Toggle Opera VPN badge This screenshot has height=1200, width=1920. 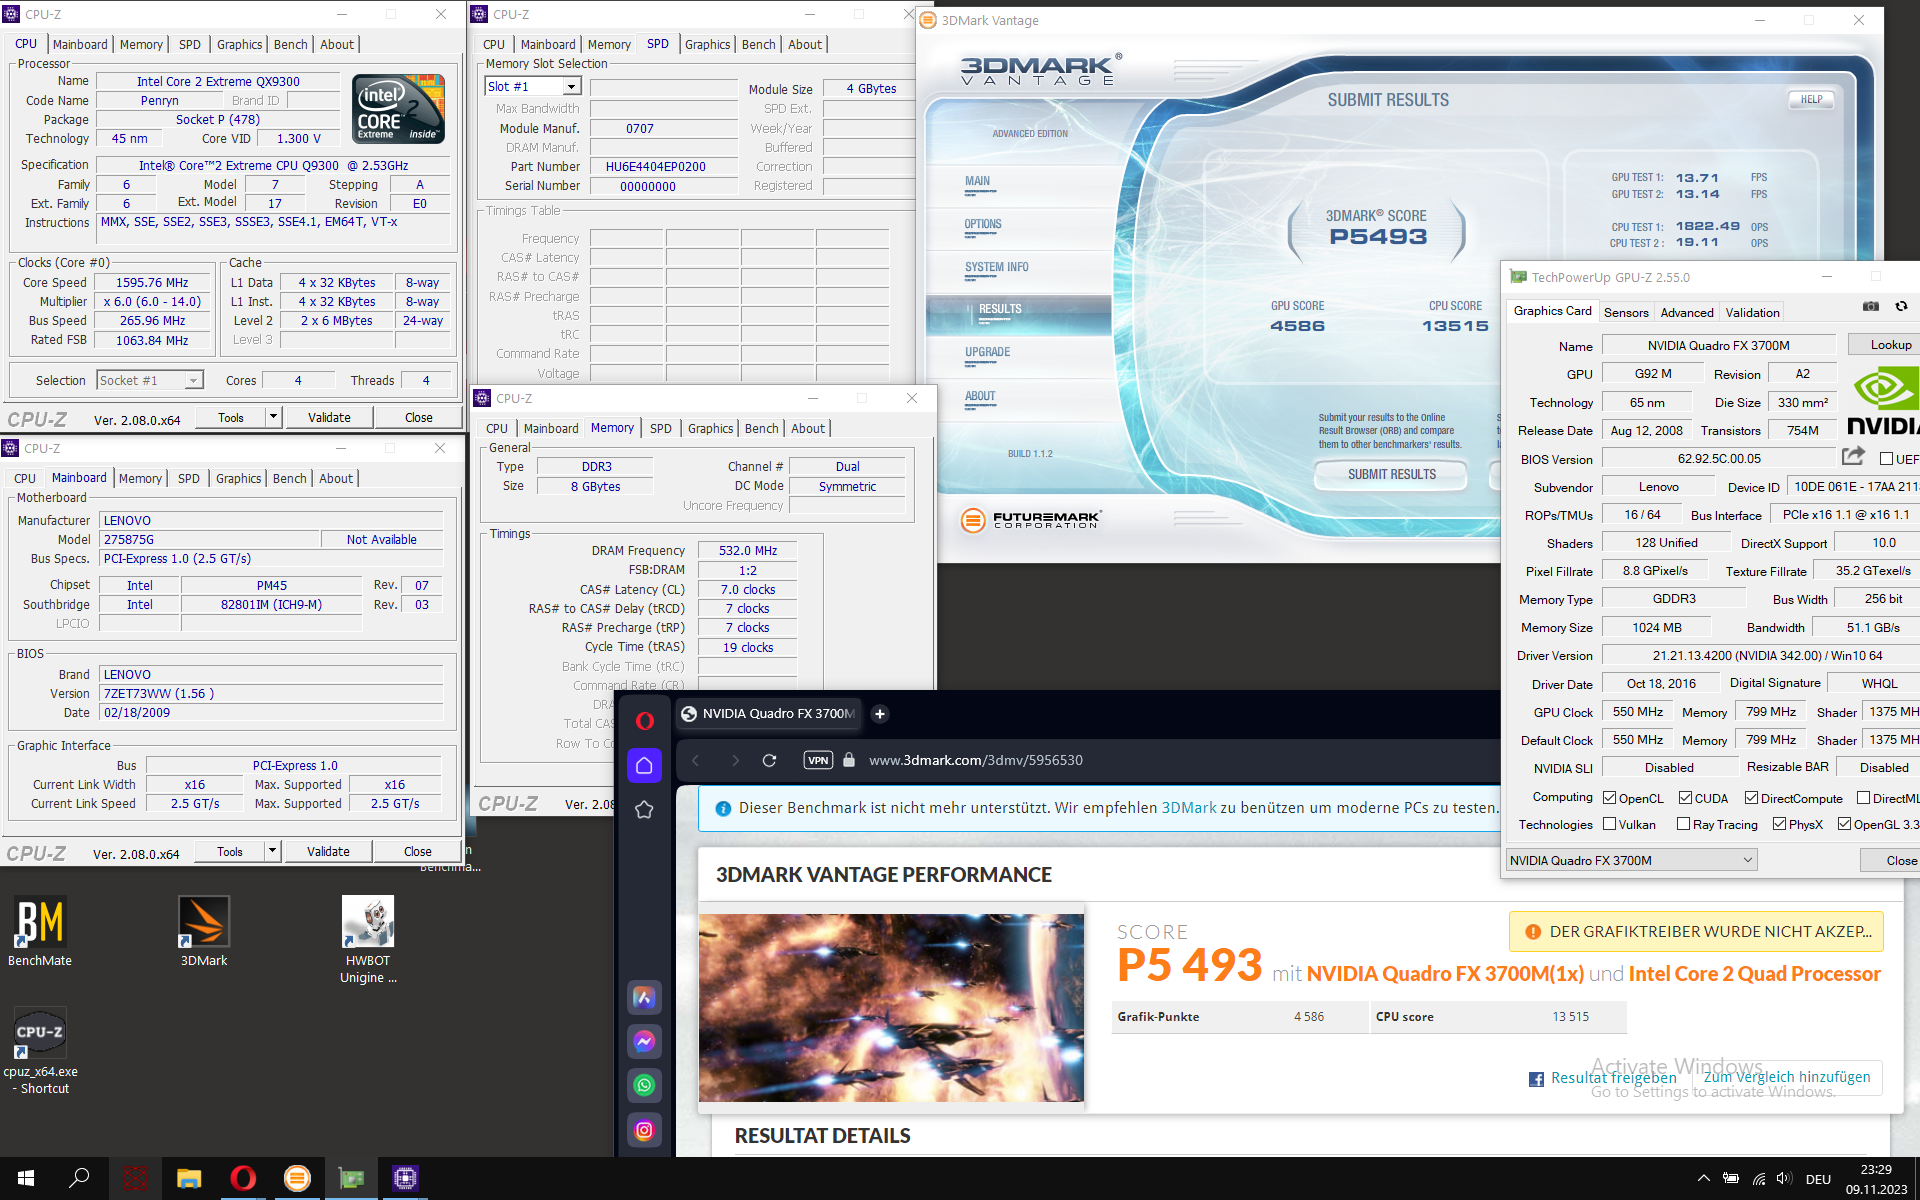click(818, 760)
